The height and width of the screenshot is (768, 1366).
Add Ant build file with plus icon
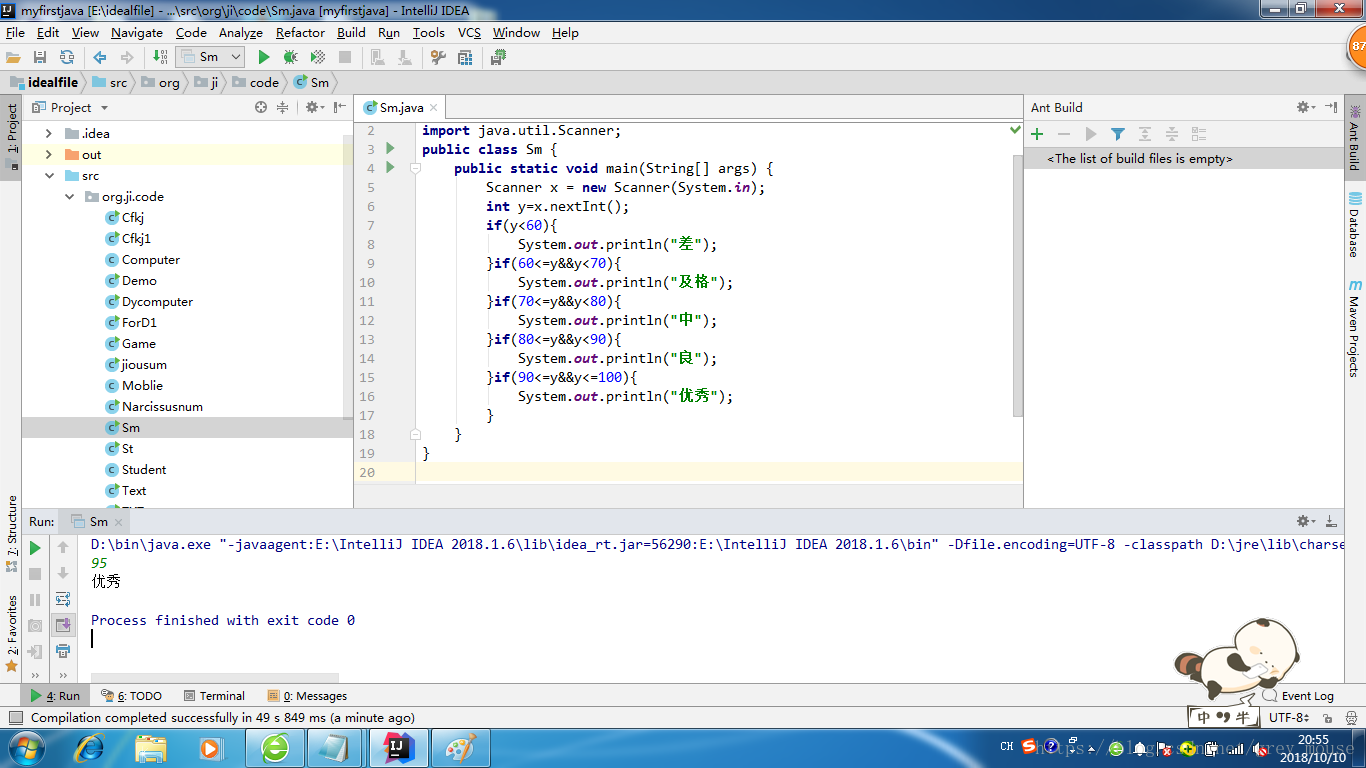point(1037,133)
